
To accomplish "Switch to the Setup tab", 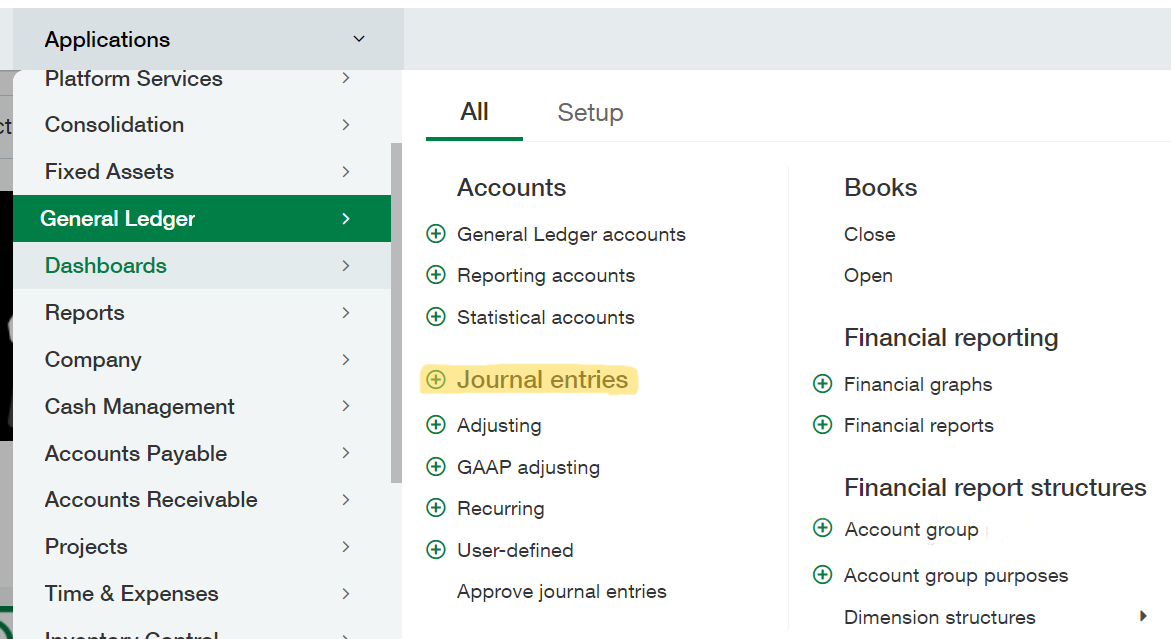I will [x=590, y=113].
